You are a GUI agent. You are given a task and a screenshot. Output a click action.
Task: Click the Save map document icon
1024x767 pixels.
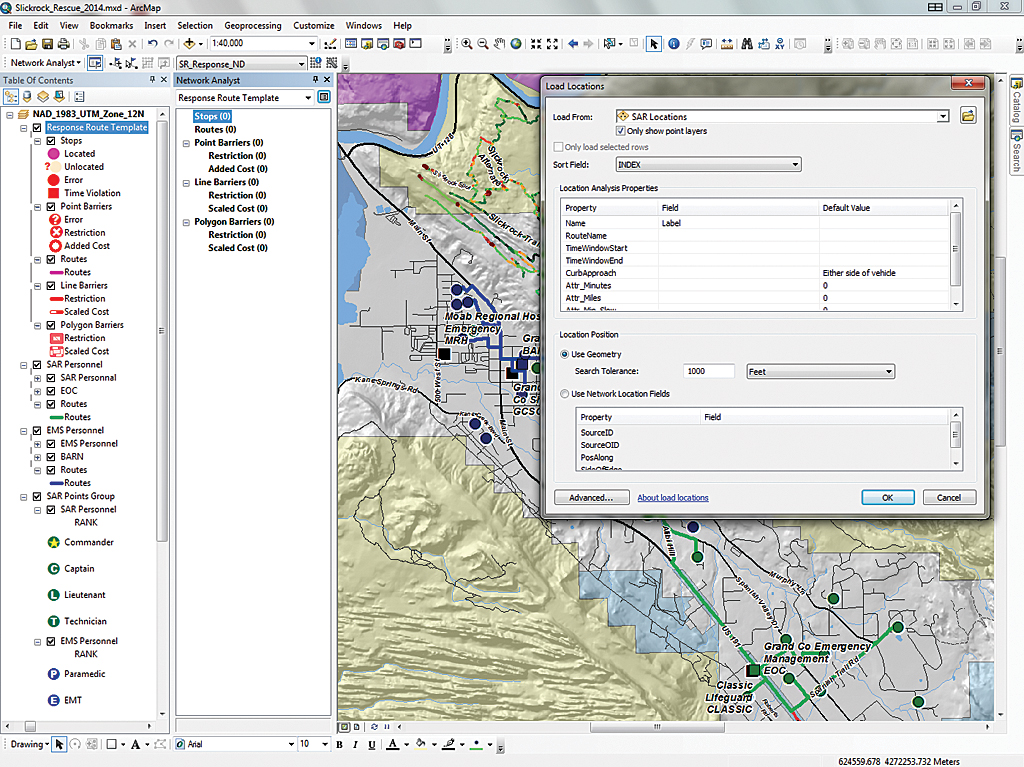pos(47,44)
